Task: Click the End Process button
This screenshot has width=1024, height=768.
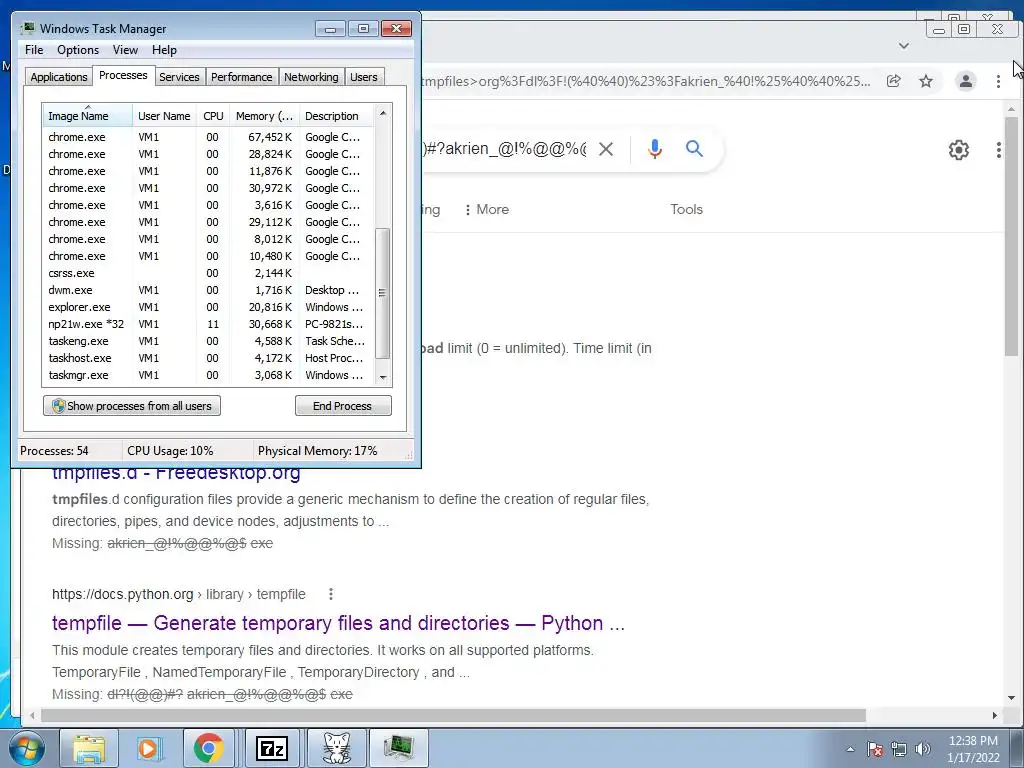Action: 343,406
